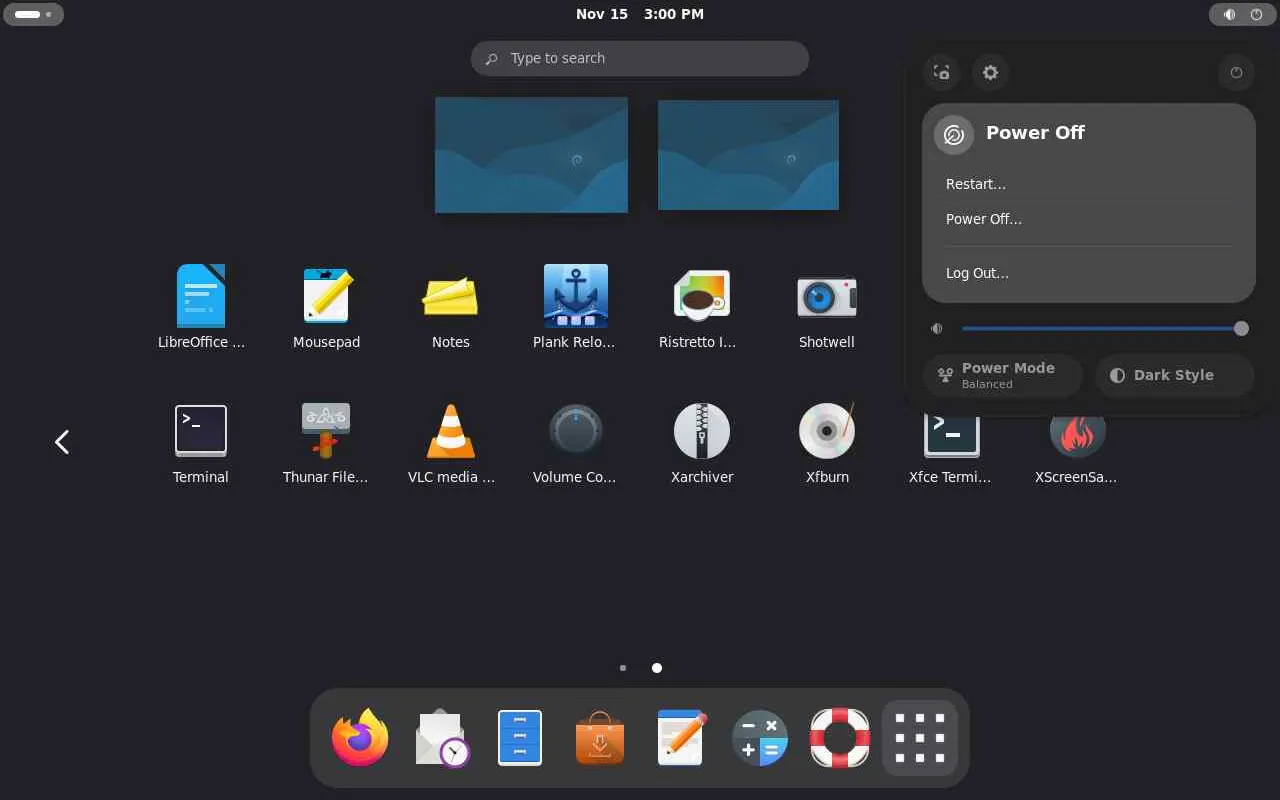
Task: Toggle Dark Style
Action: (1175, 375)
